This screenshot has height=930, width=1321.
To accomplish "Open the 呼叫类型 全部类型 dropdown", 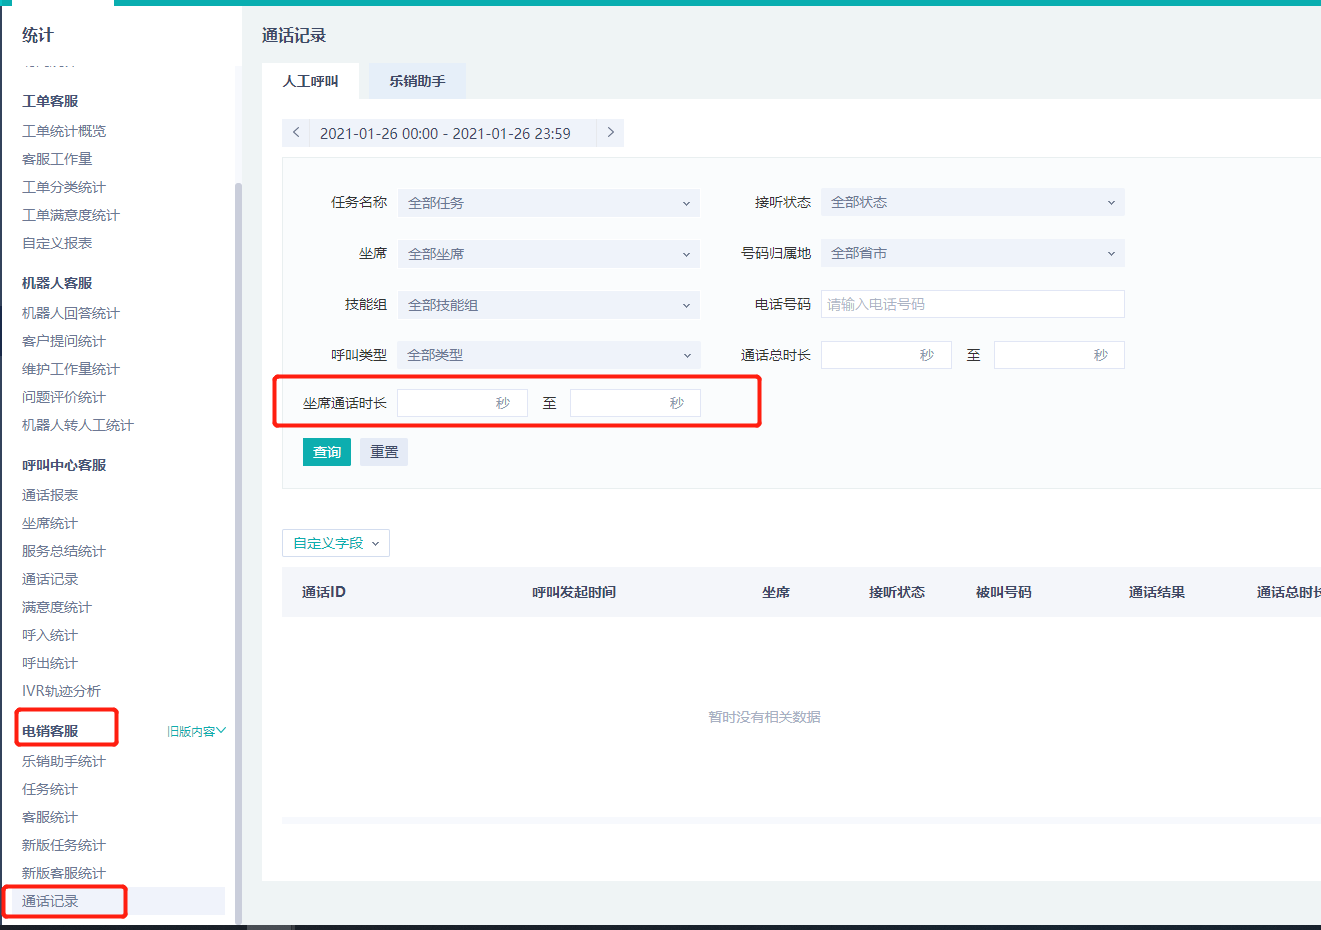I will point(549,355).
